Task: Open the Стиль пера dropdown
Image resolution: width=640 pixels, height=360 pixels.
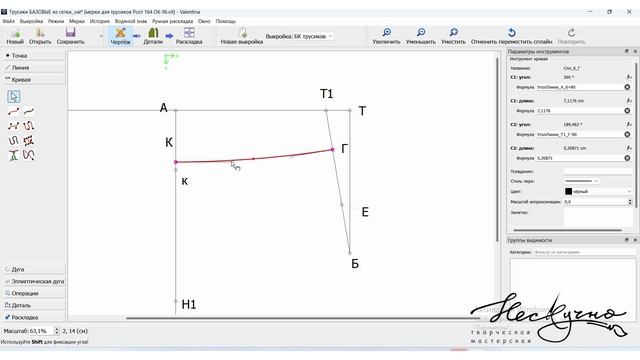Action: click(x=582, y=181)
